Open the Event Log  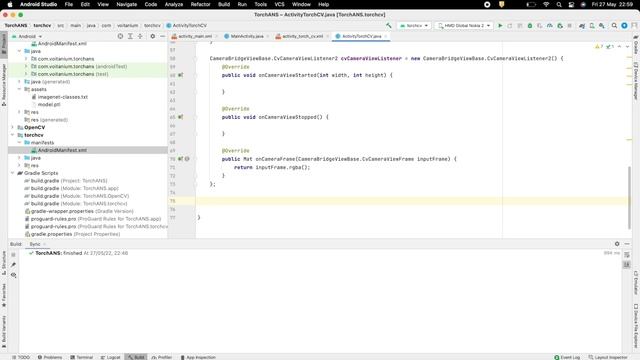(567, 357)
